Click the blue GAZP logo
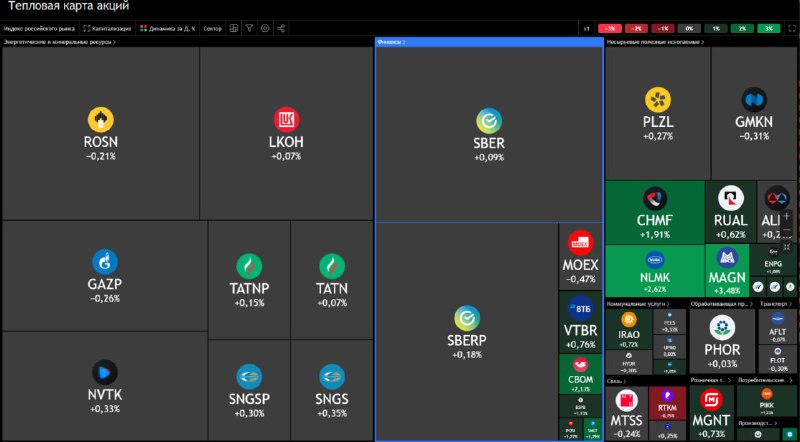 coord(105,262)
